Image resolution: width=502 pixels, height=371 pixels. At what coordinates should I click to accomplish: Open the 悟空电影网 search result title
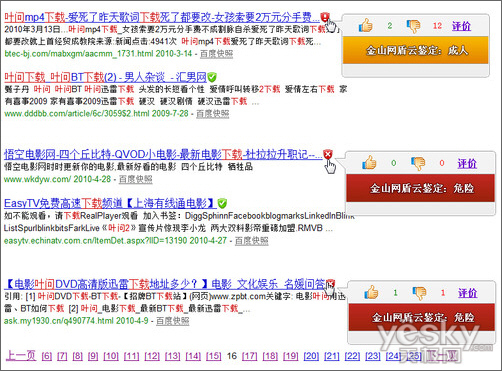tap(163, 154)
